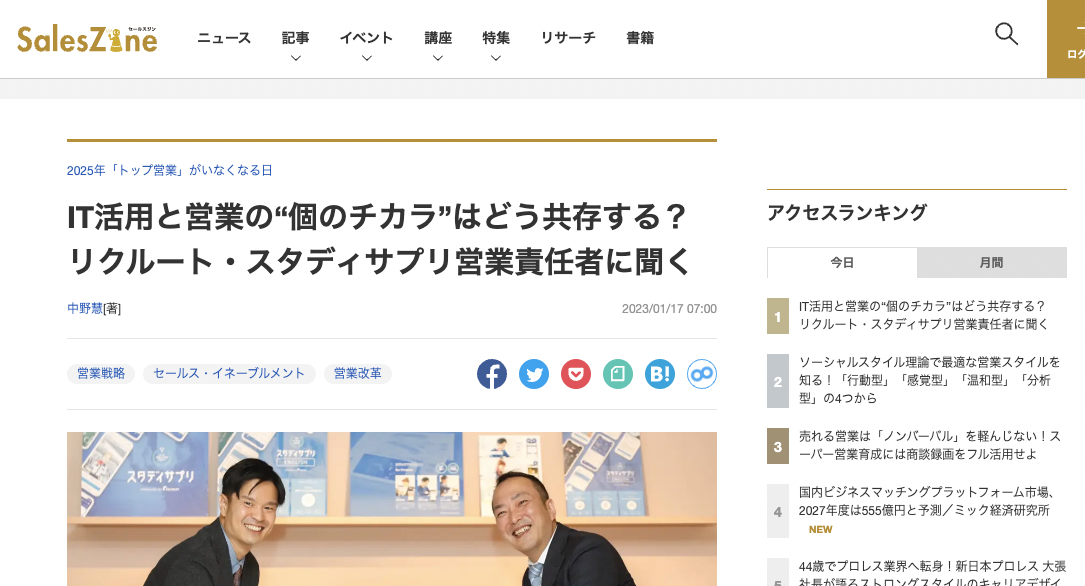Expand the イベント dropdown chevron
Screen dimensions: 1085x586
[x=367, y=58]
